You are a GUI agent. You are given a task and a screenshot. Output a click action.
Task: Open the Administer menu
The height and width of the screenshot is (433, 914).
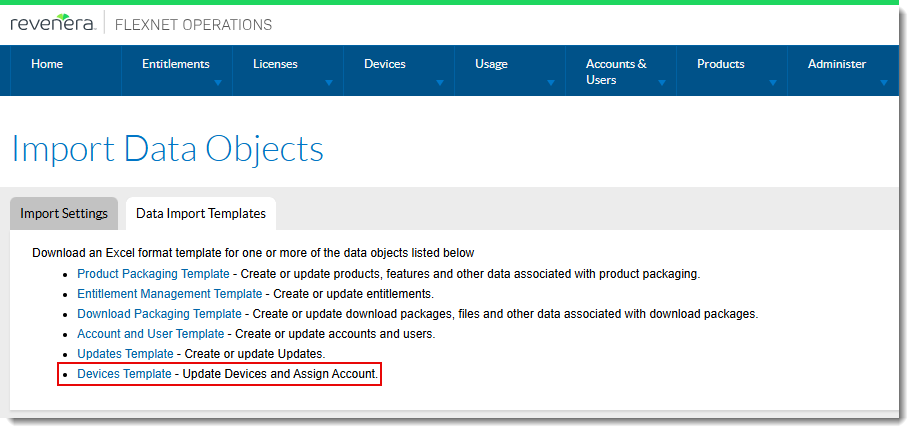(836, 64)
